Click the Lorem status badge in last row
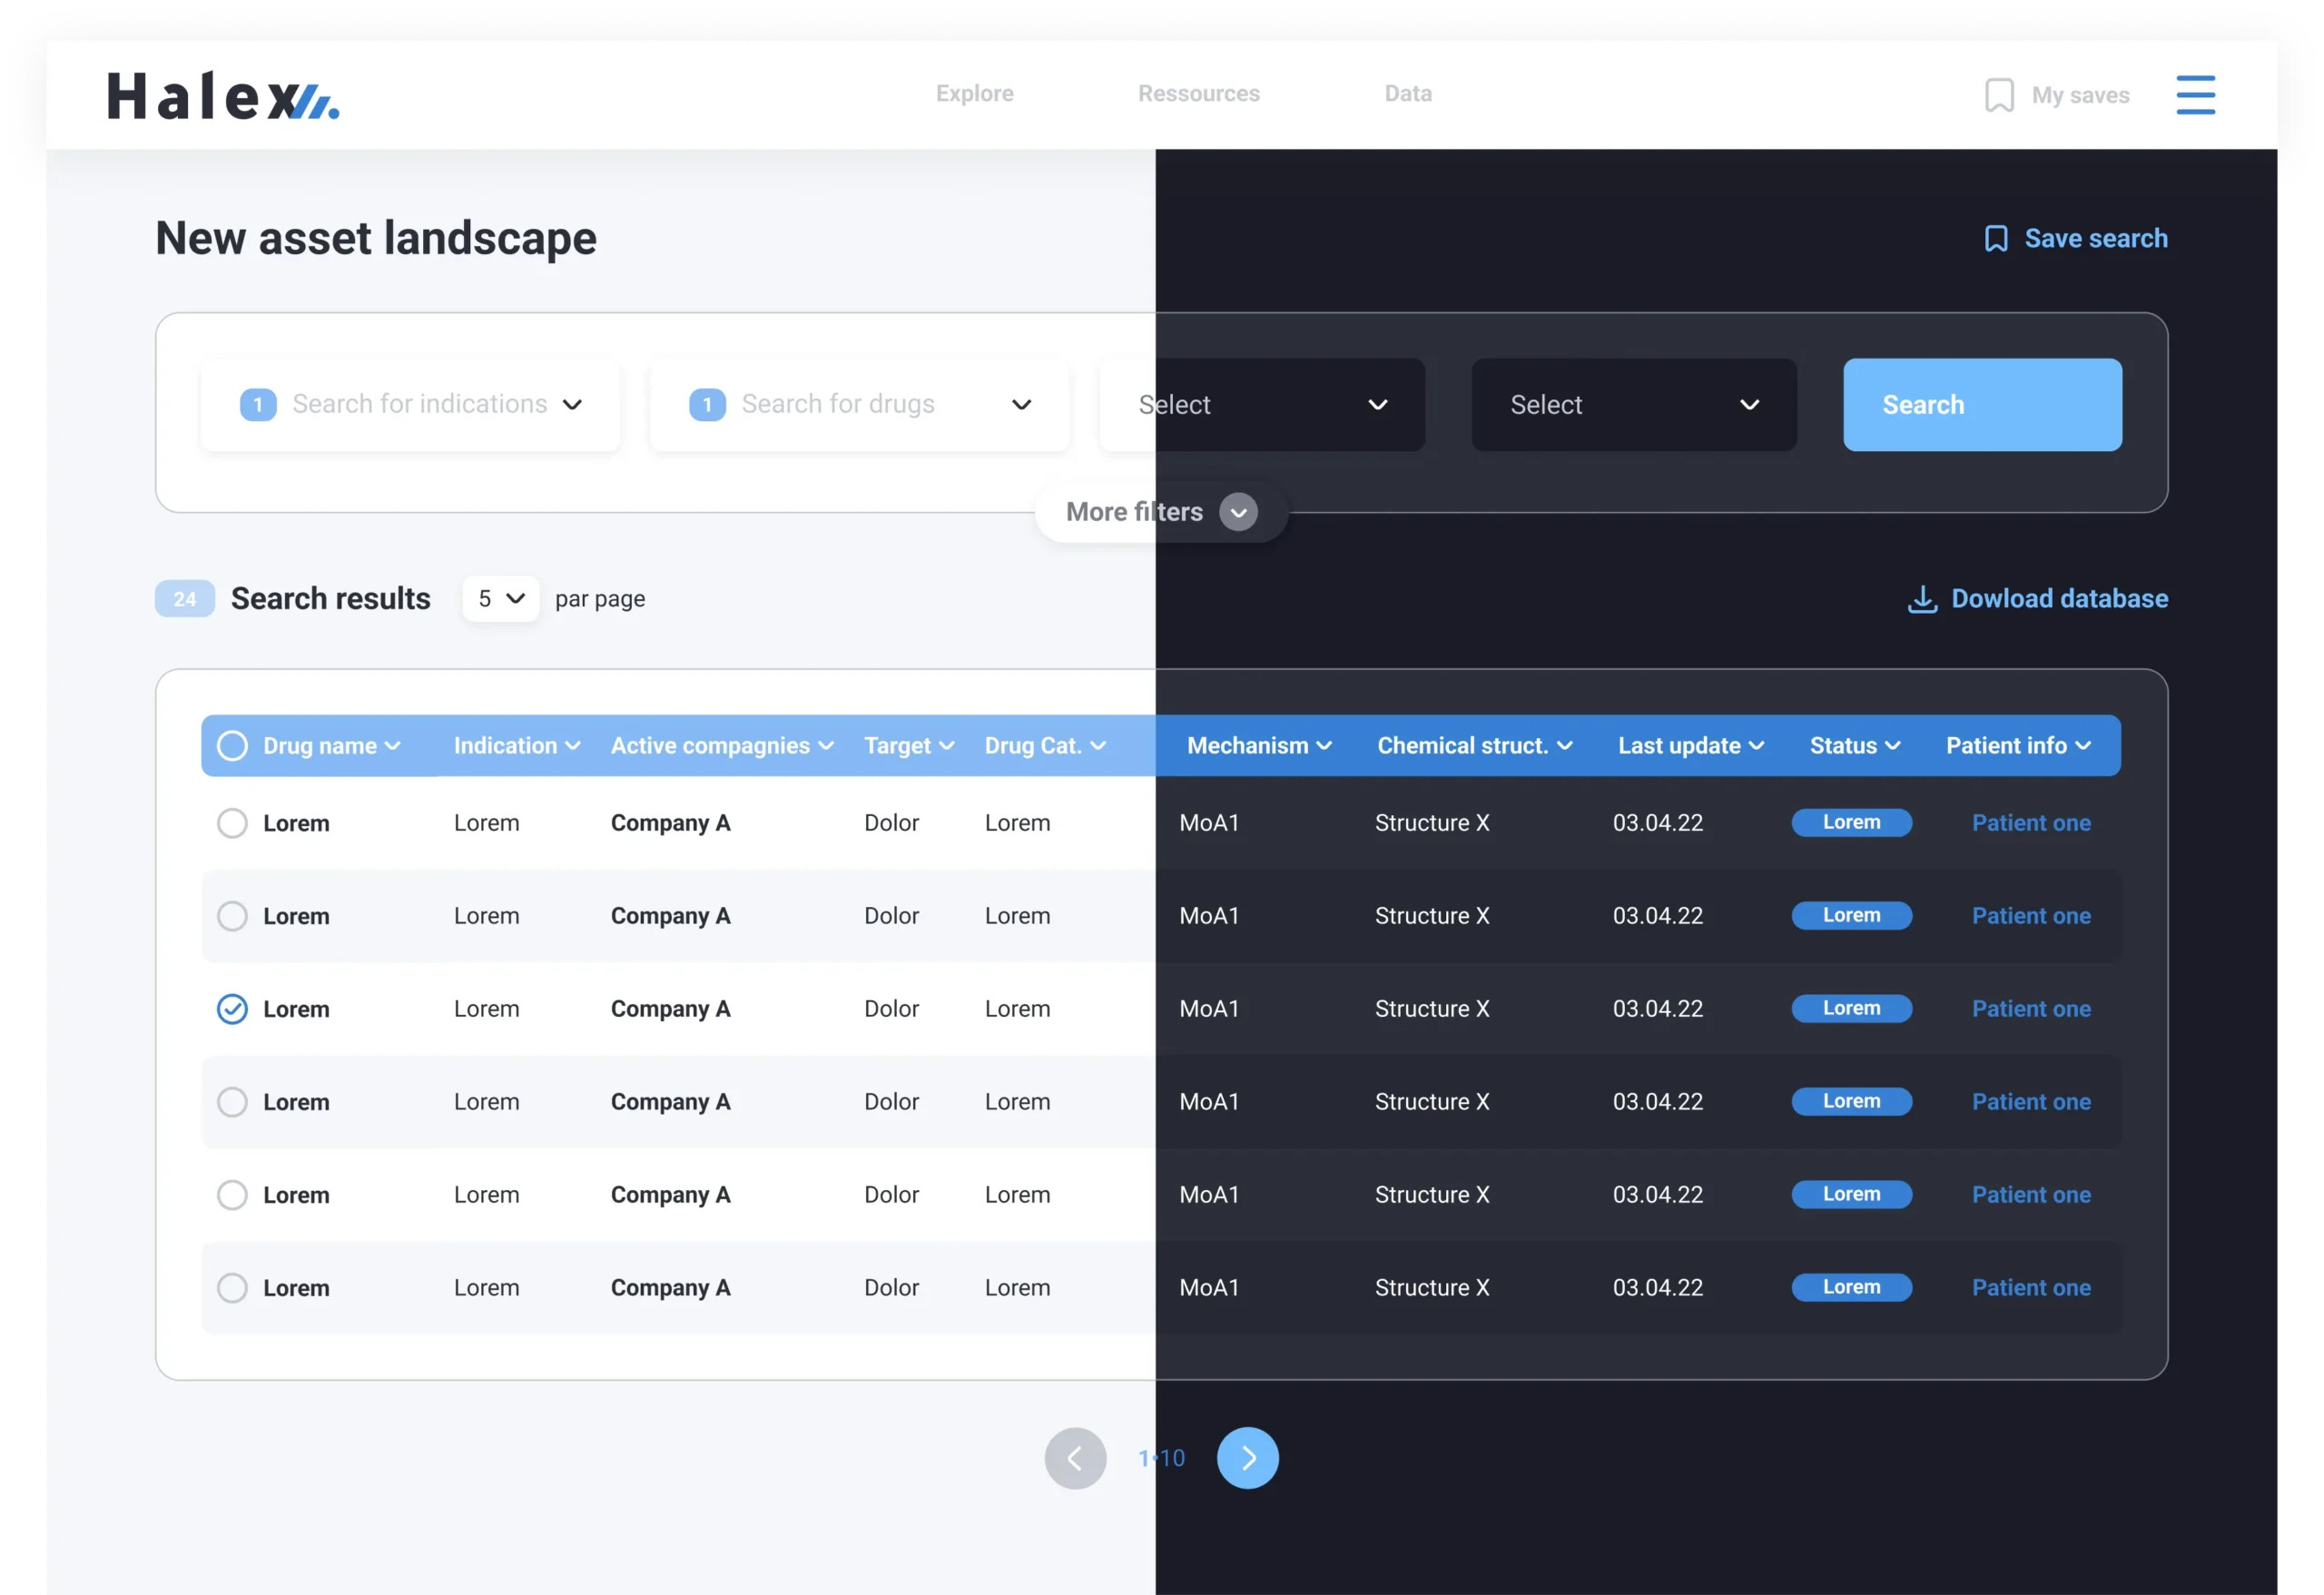The height and width of the screenshot is (1595, 2324). 1851,1287
